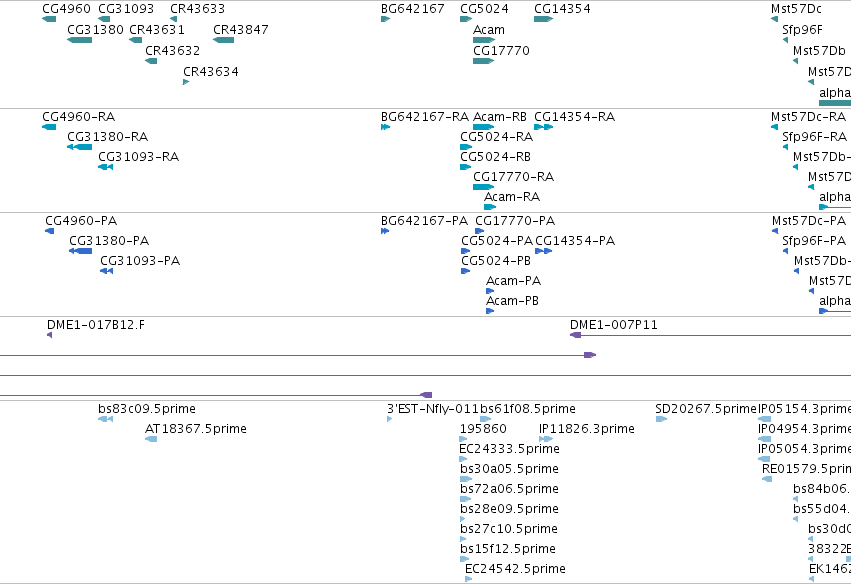Select the CG17770-PA protein label

point(515,221)
